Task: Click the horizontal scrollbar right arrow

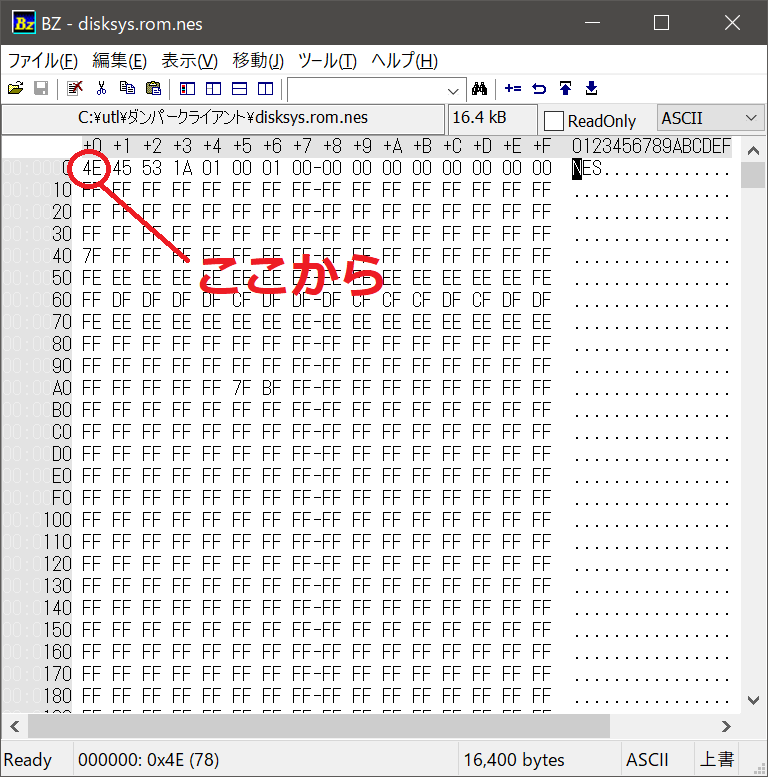Action: coord(727,727)
